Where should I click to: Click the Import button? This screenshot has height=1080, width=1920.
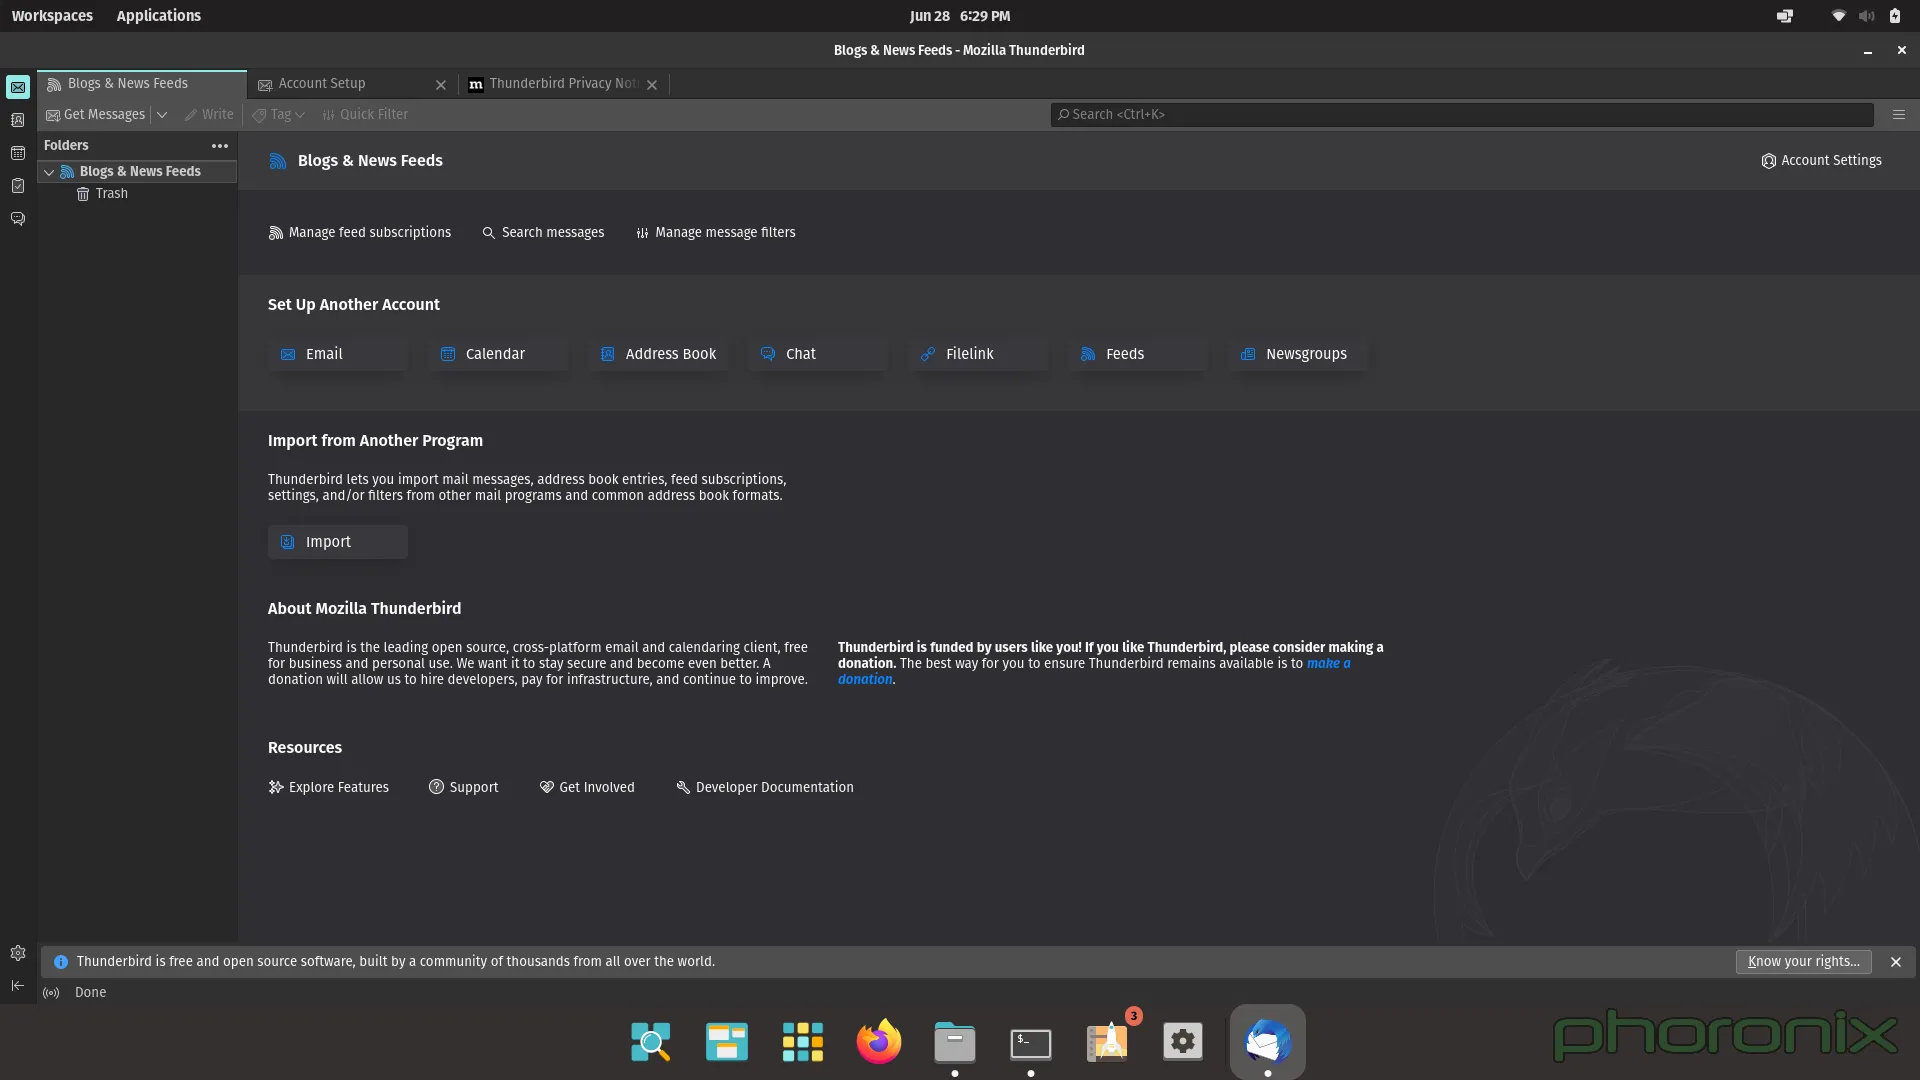(338, 542)
